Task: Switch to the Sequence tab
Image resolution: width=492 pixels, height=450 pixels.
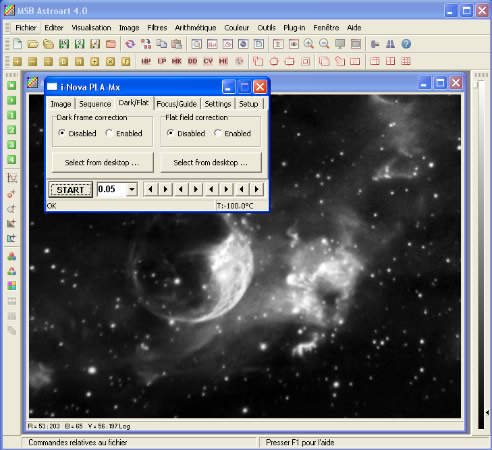Action: (x=95, y=104)
